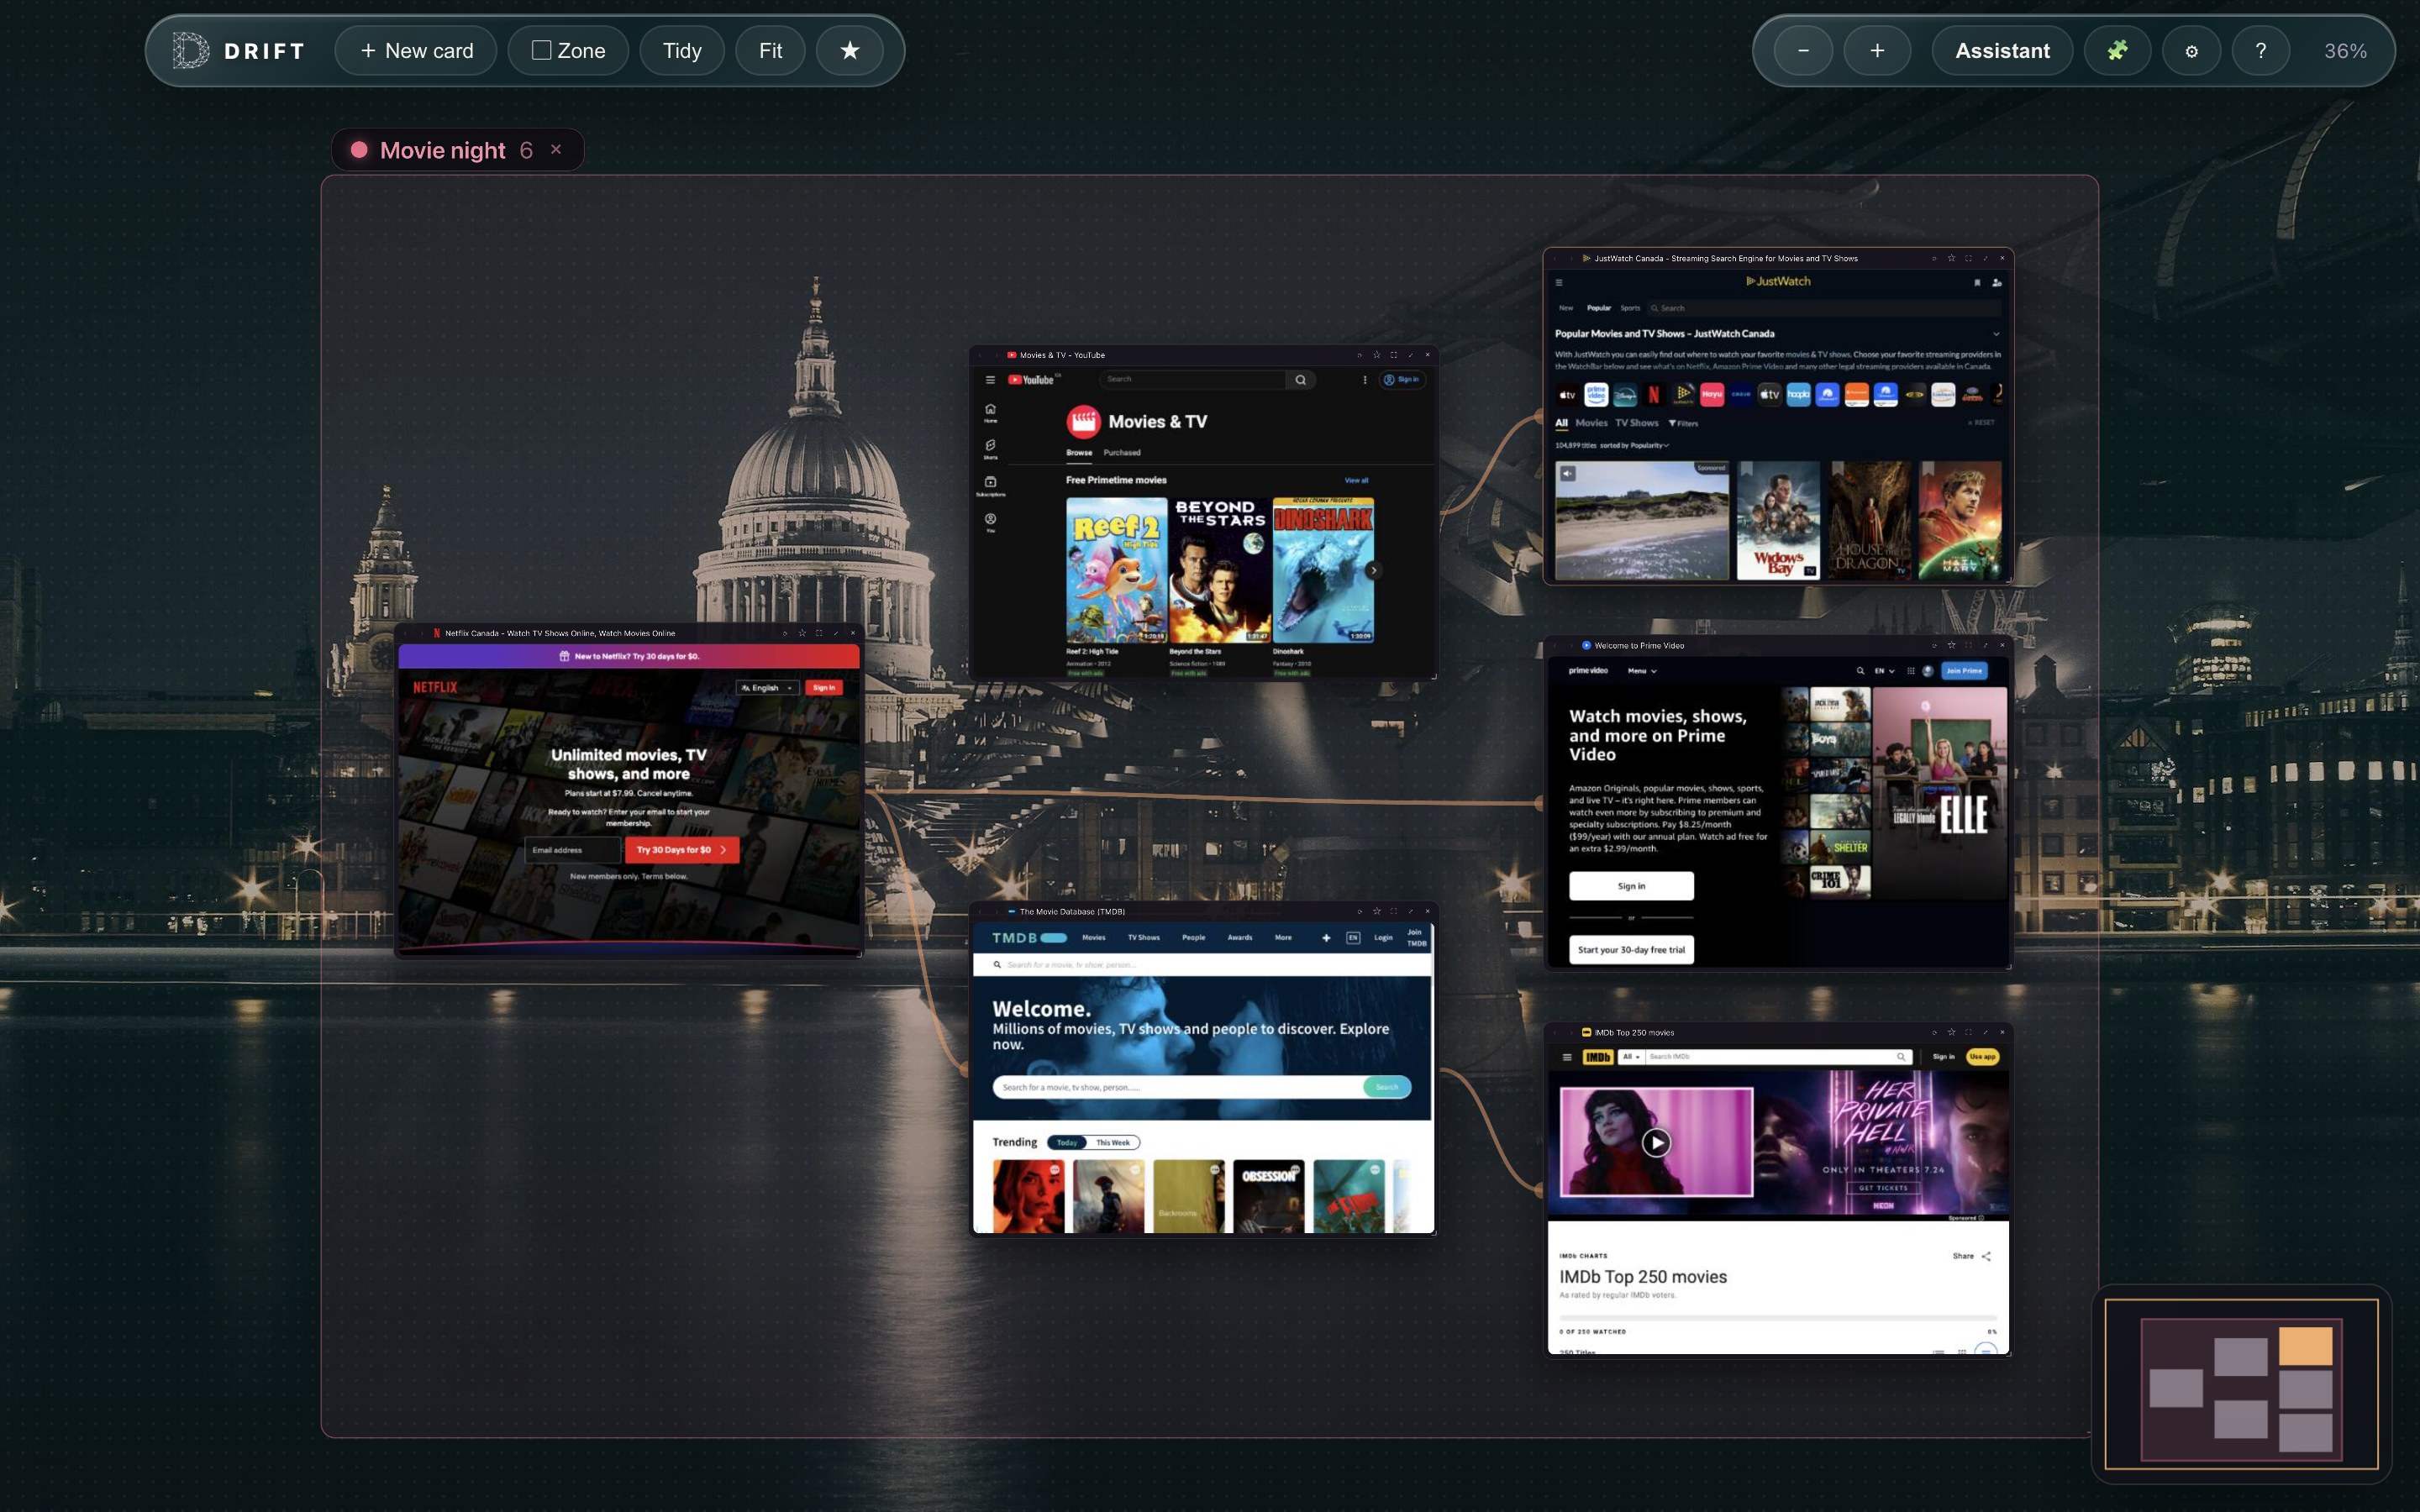The height and width of the screenshot is (1512, 2420).
Task: Open settings gear in Drift toolbar
Action: tap(2191, 51)
